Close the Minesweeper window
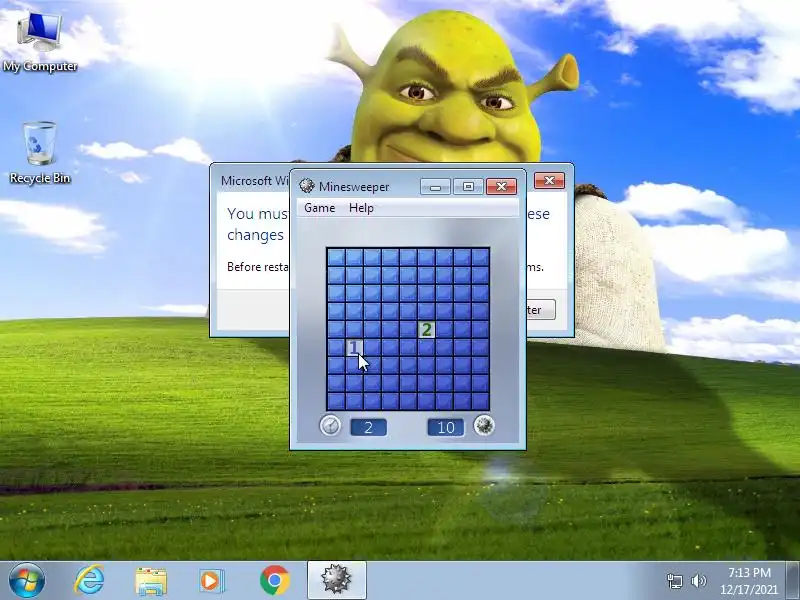The width and height of the screenshot is (800, 600). click(501, 186)
